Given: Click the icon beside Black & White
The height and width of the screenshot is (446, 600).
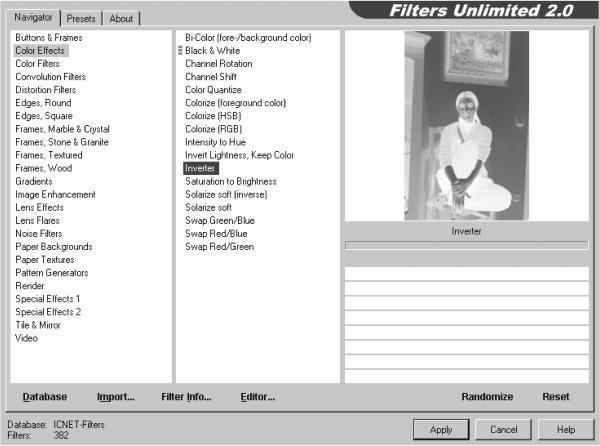Looking at the screenshot, I should (180, 50).
